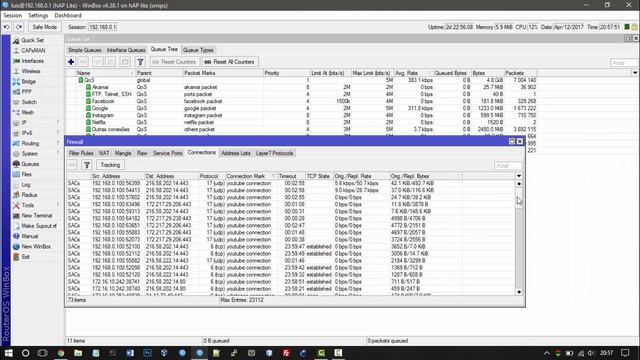Click Exit in the sidebar
This screenshot has width=640, height=360.
point(25,257)
